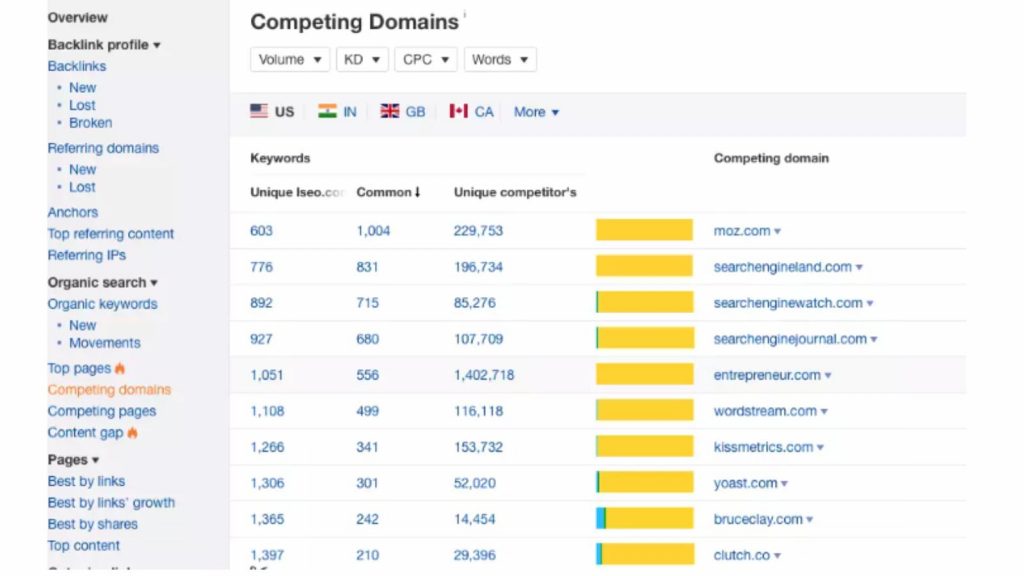Open Anchors in the sidebar

[72, 212]
